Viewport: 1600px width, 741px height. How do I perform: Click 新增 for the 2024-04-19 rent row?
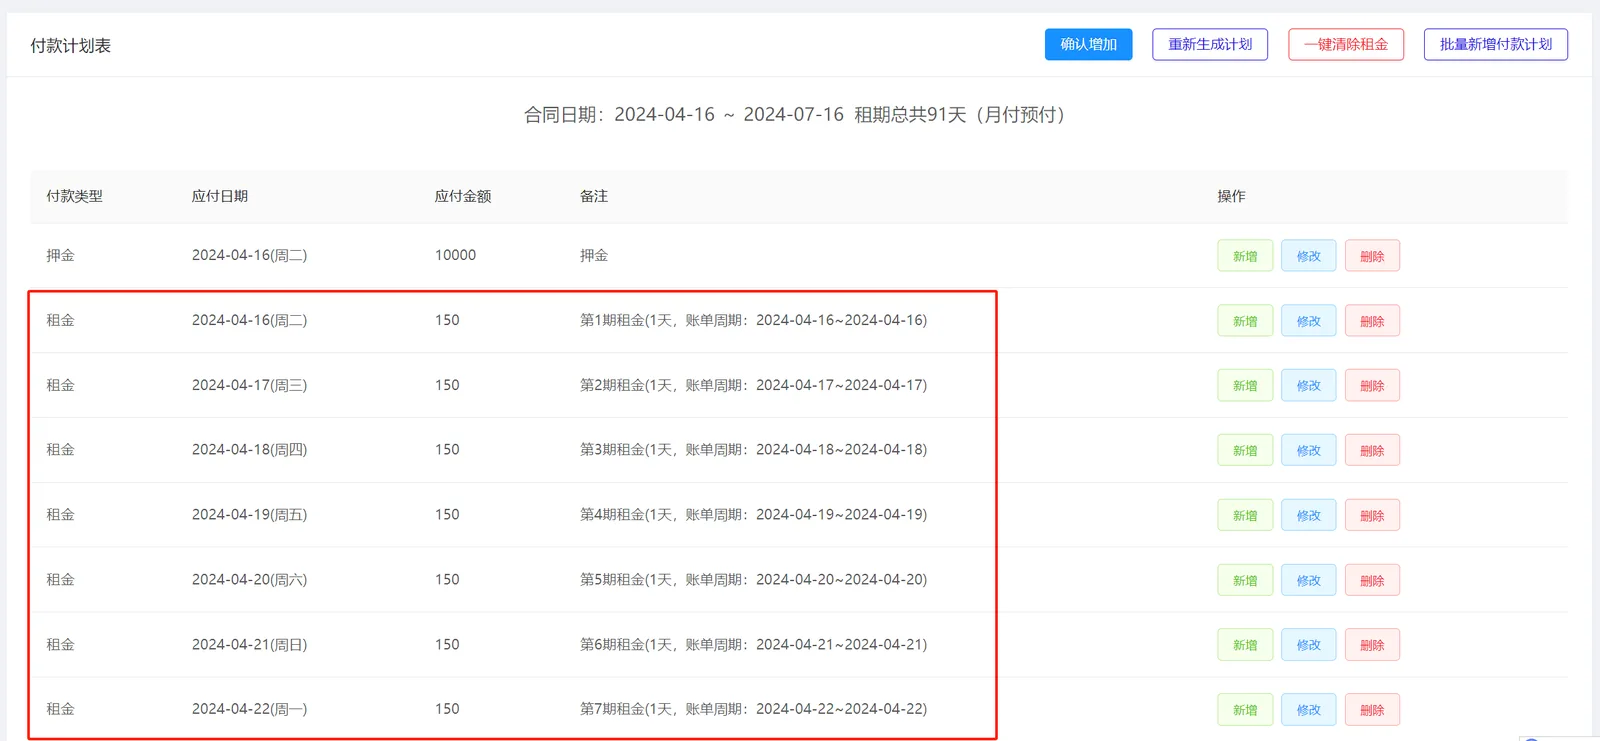1245,515
